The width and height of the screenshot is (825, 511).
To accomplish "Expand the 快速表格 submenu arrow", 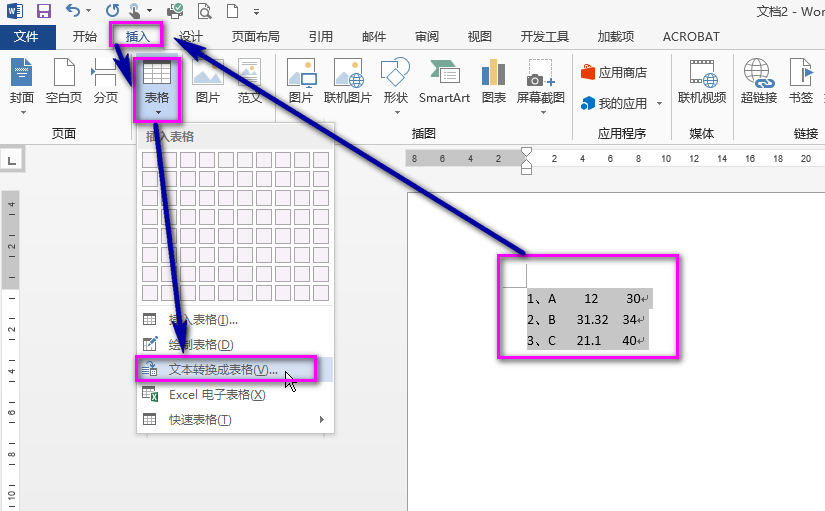I will tap(321, 419).
